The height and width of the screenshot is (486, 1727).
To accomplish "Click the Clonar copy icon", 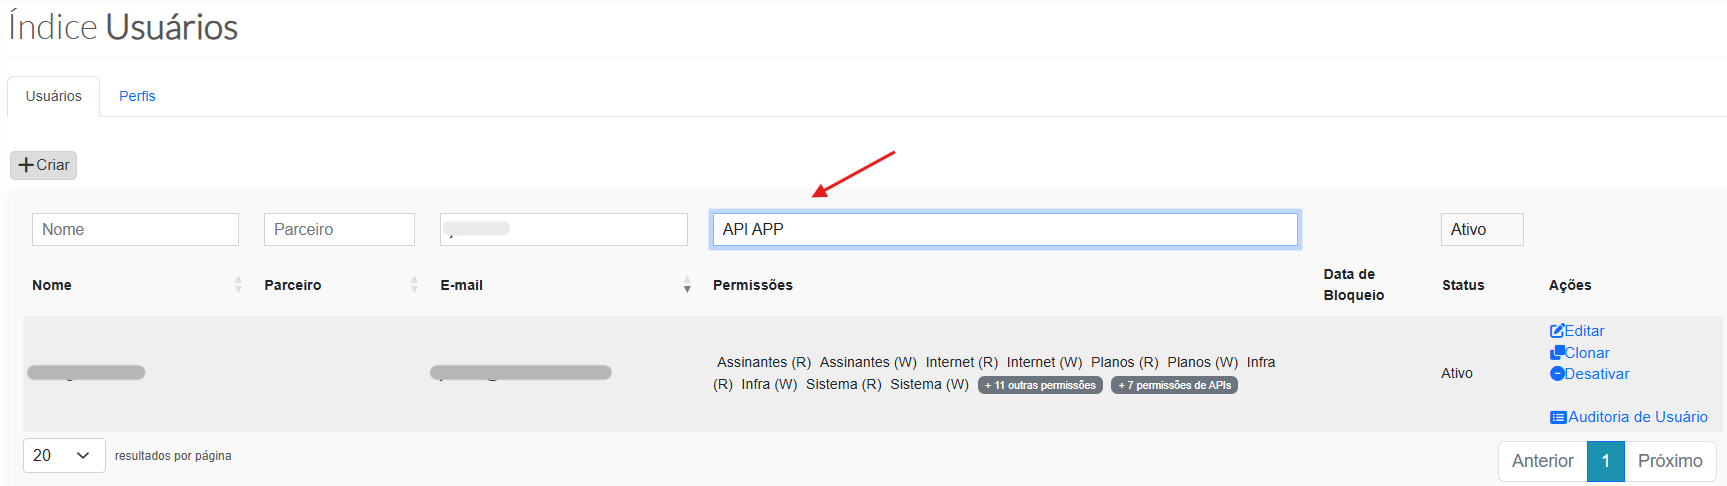I will tap(1557, 353).
